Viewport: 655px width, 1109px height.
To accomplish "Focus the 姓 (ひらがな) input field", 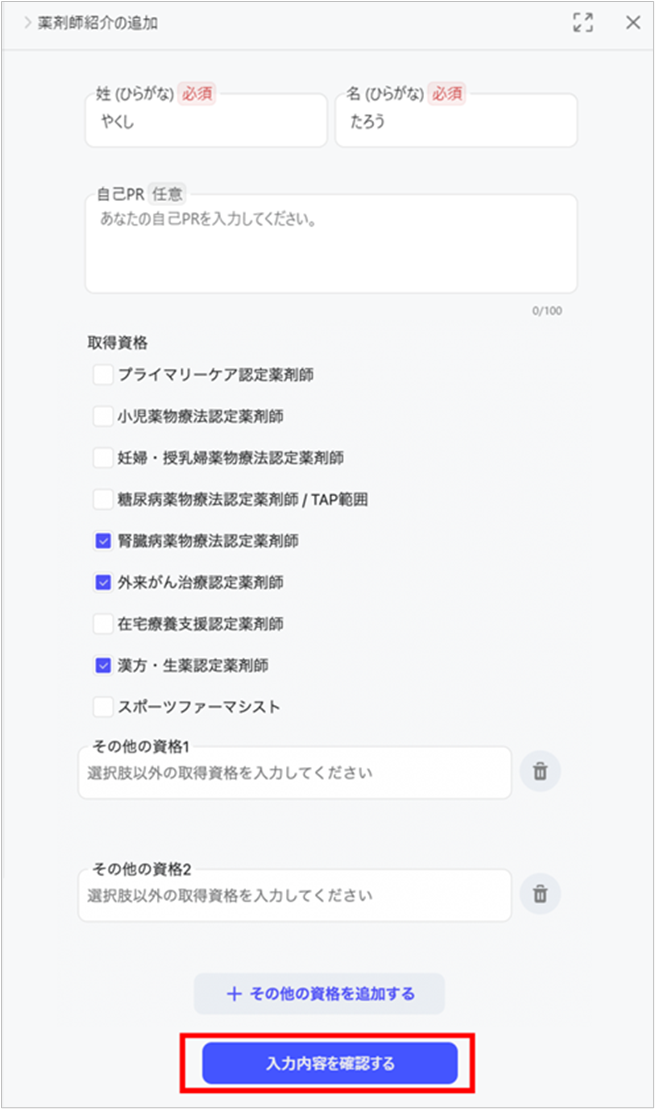I will click(x=206, y=122).
